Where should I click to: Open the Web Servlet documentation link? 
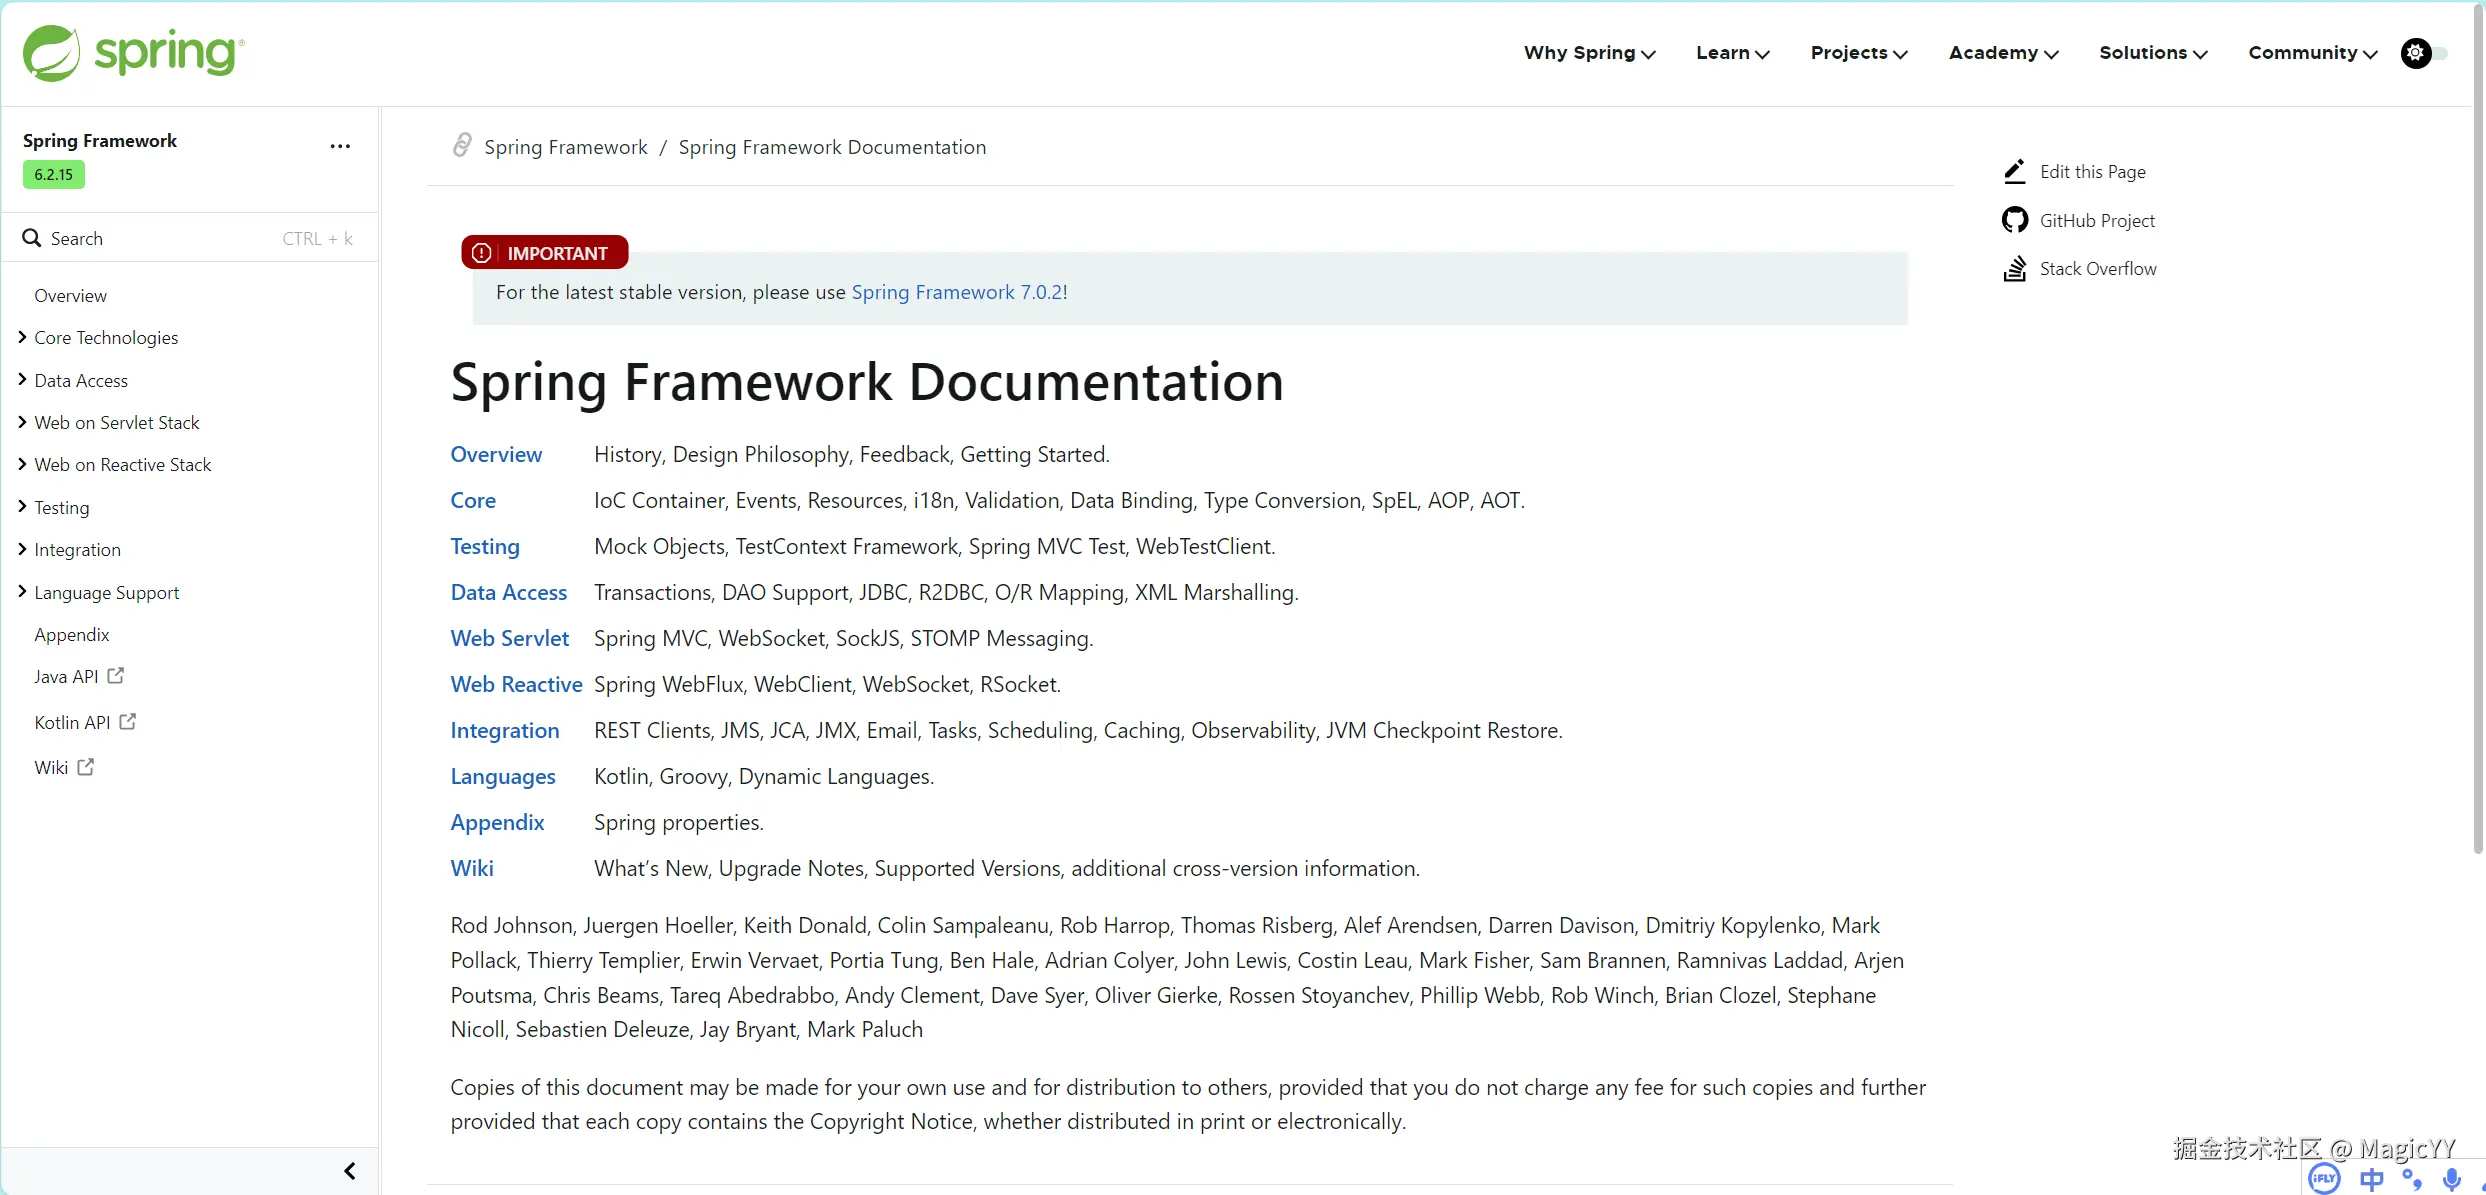[509, 638]
